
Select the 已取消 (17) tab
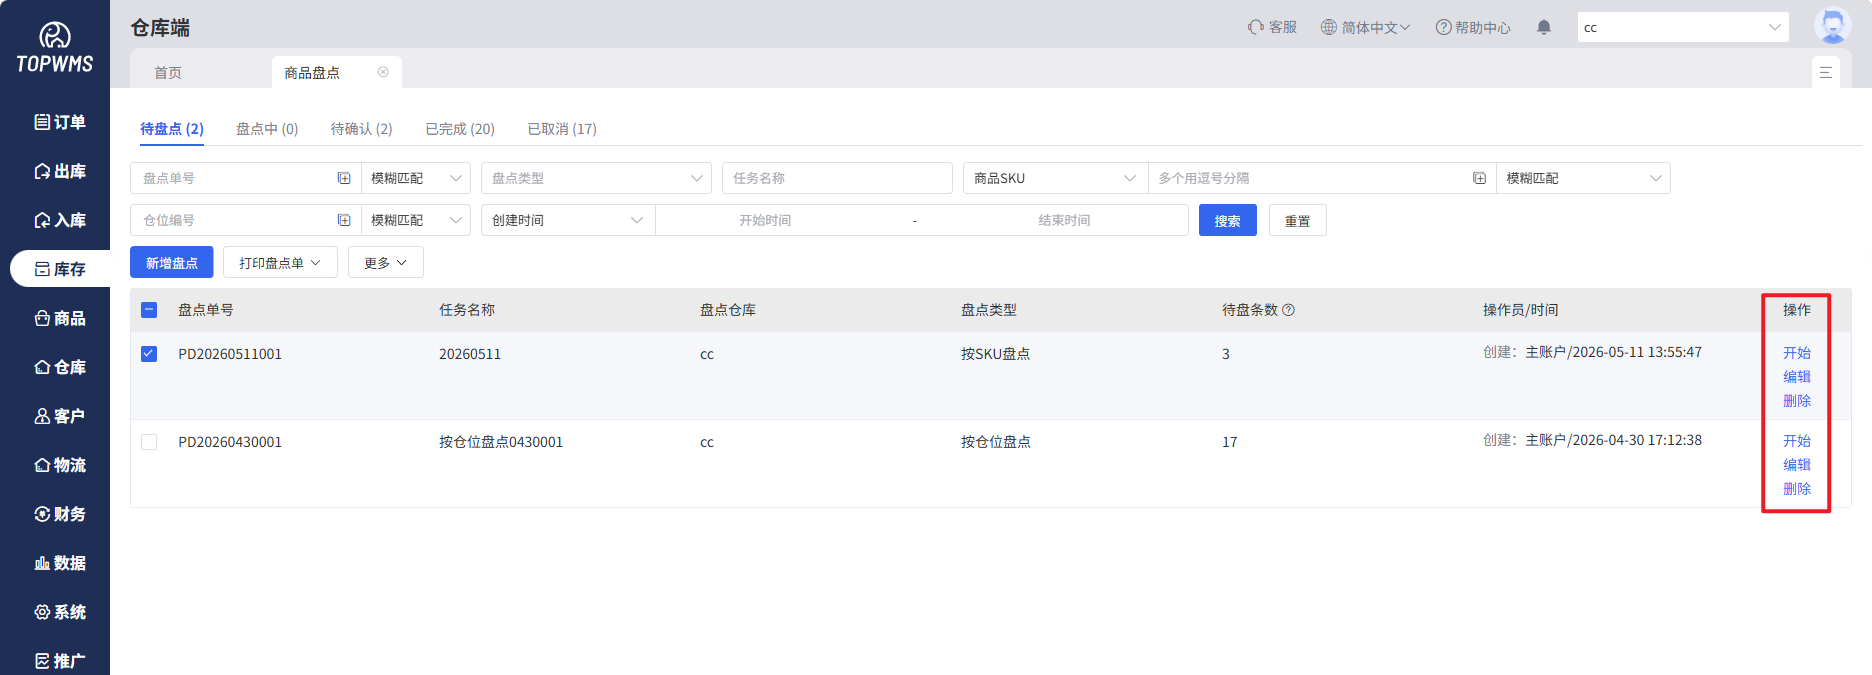tap(562, 129)
